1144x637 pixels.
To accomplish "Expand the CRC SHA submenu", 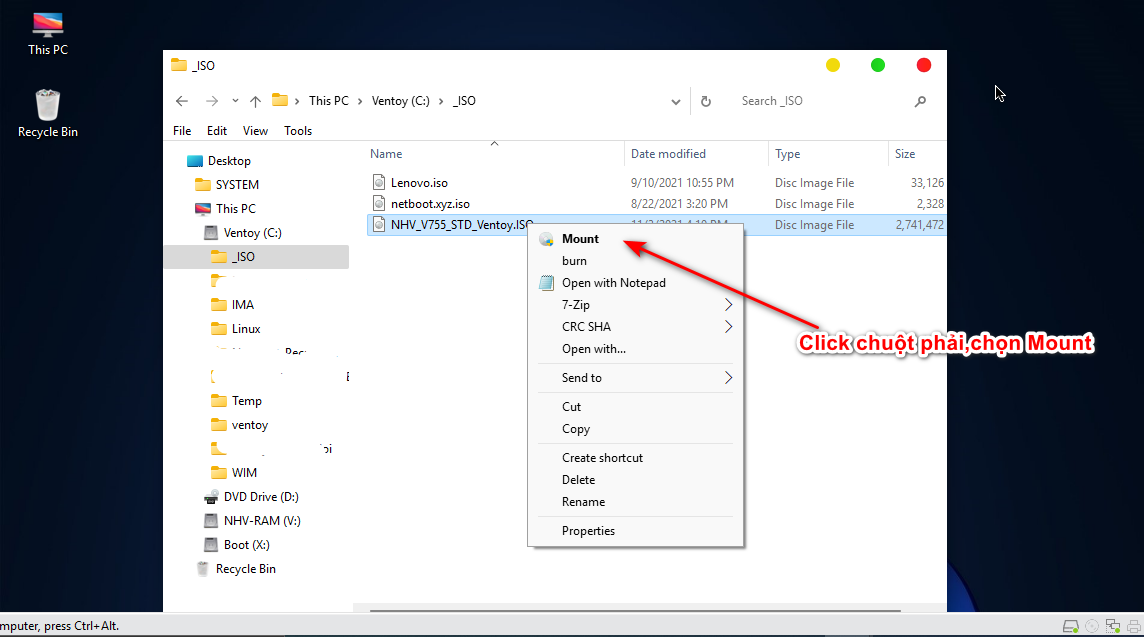I will pyautogui.click(x=635, y=327).
